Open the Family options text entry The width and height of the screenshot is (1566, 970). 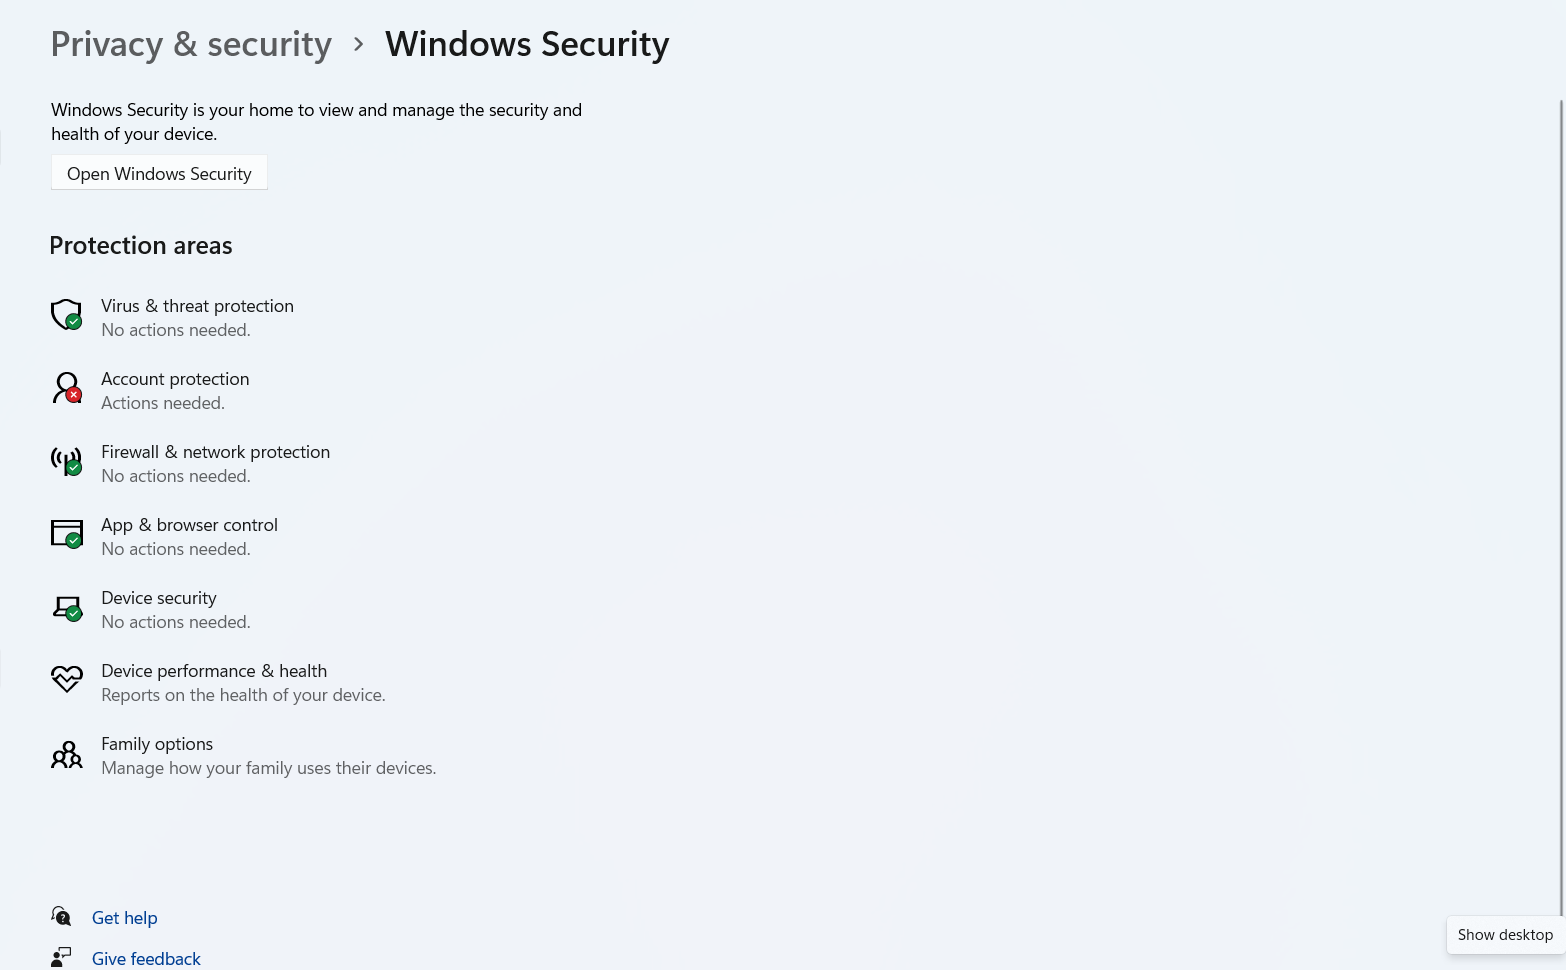coord(157,744)
